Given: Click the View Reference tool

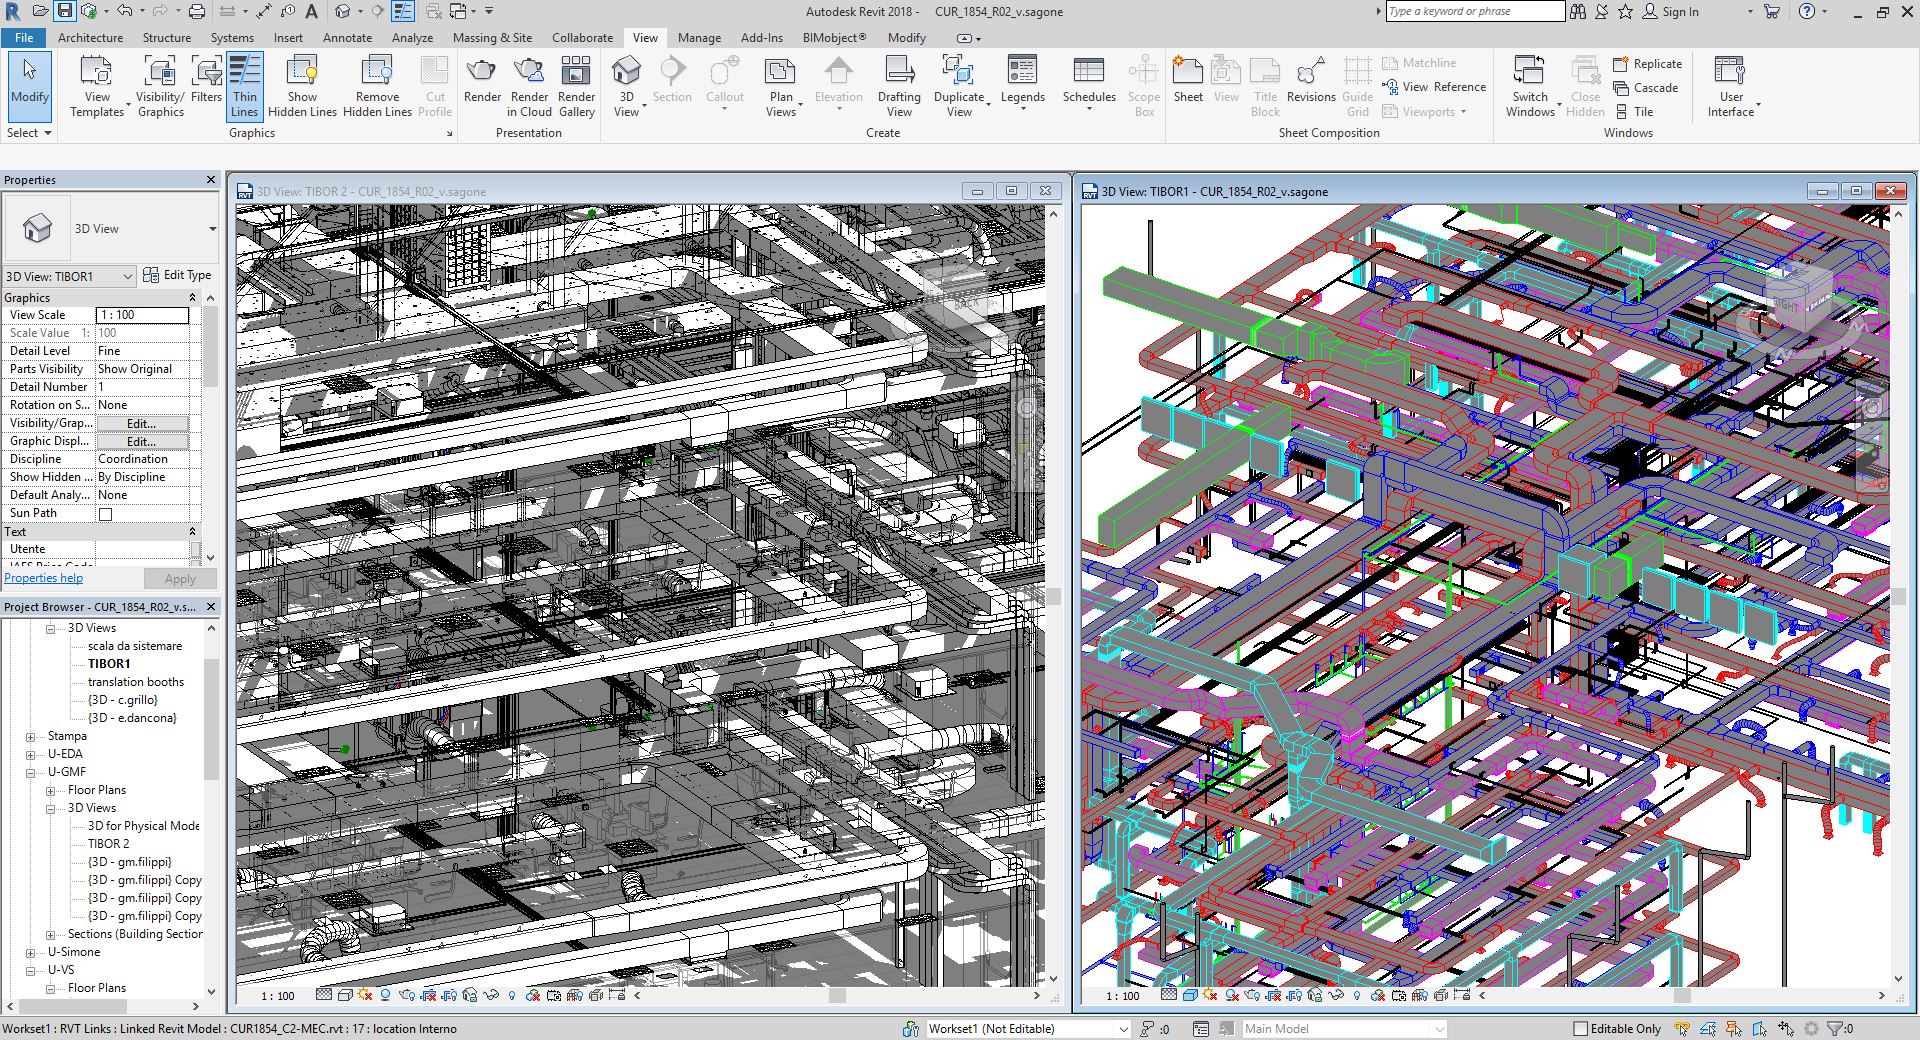Looking at the screenshot, I should pyautogui.click(x=1433, y=87).
